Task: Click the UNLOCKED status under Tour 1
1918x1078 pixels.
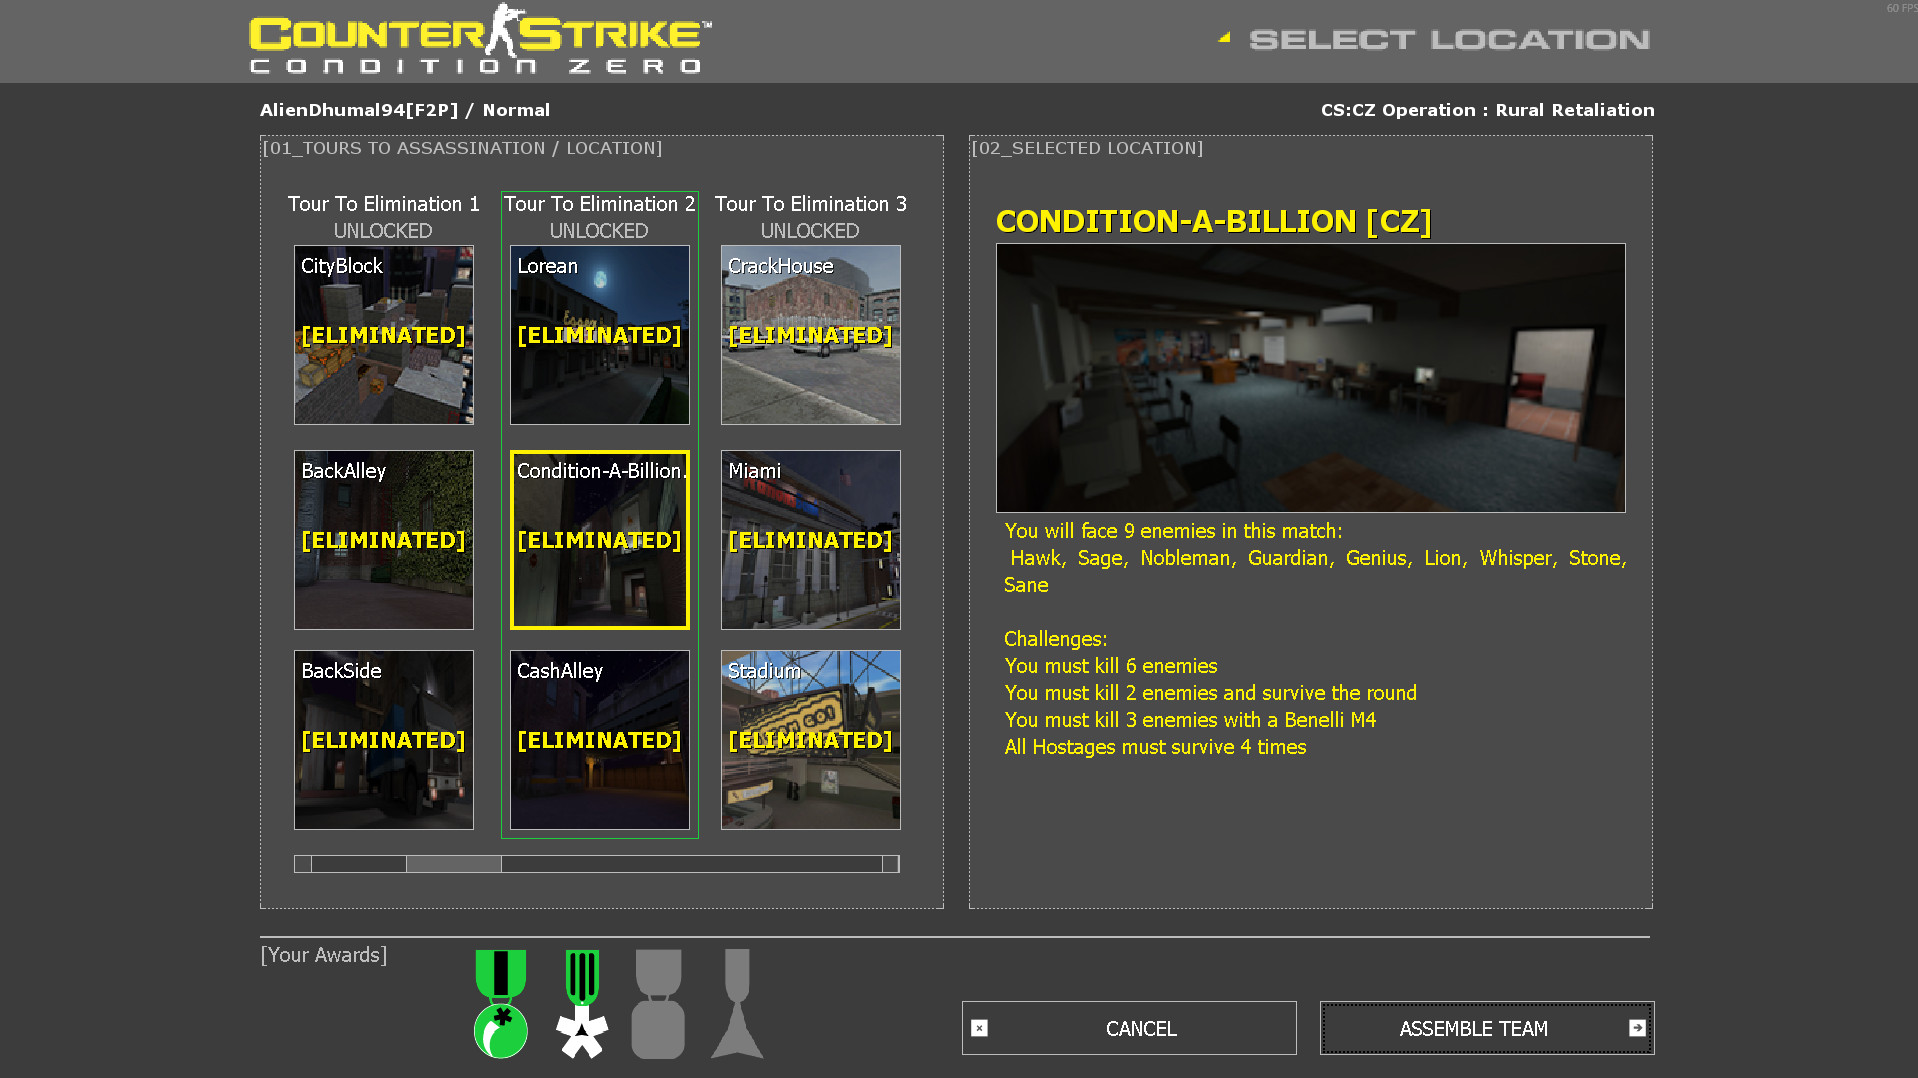Action: pyautogui.click(x=383, y=231)
